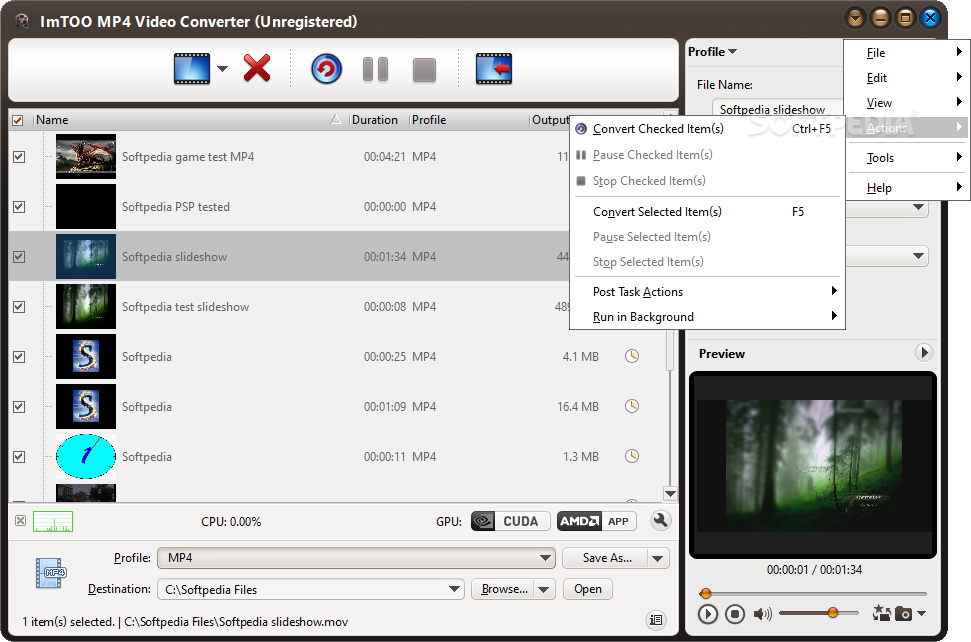This screenshot has width=971, height=642.
Task: Open the Browse dropdown arrow
Action: click(544, 589)
